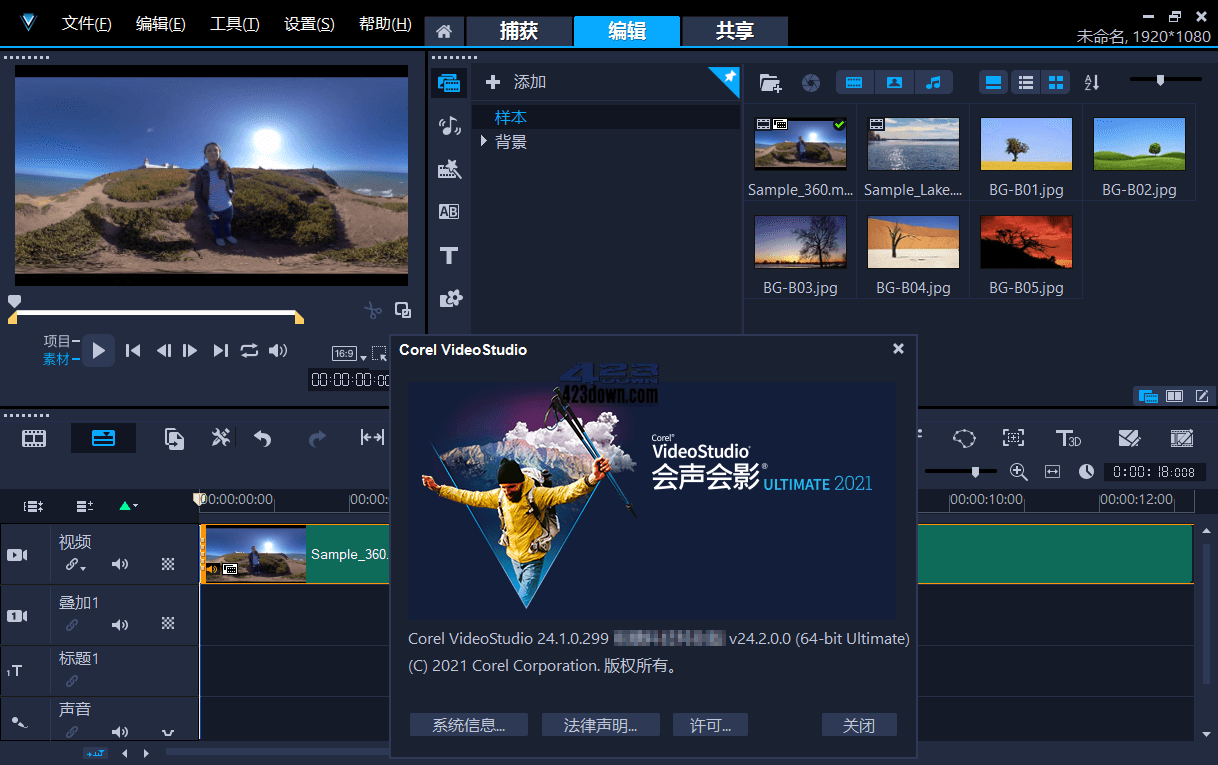
Task: Mute the 视频 track audio
Action: [x=119, y=563]
